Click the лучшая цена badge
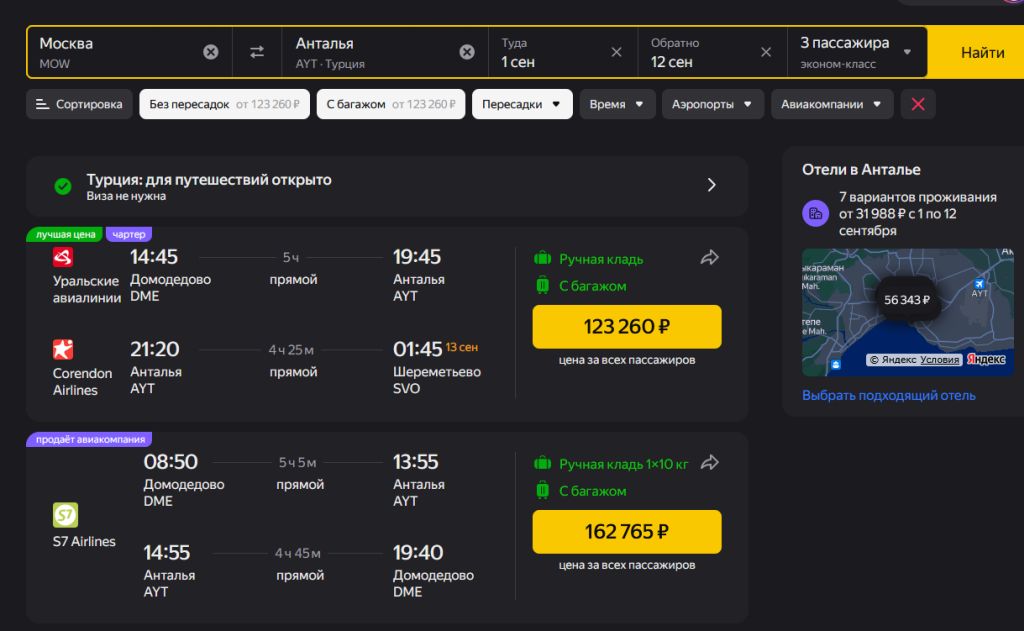The image size is (1024, 631). point(65,235)
